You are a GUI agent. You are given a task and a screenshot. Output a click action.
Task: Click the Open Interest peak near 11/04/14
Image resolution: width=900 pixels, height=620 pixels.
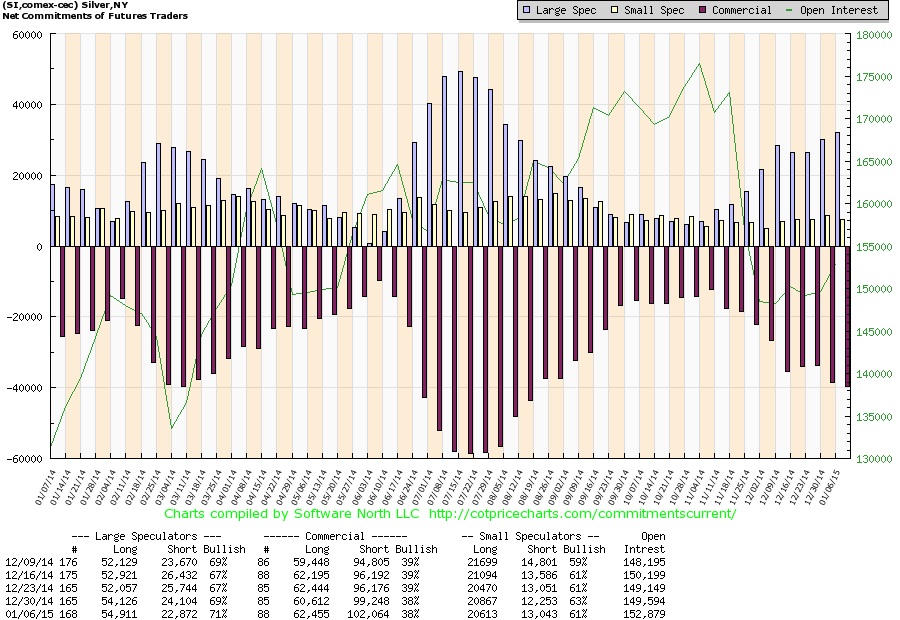pos(699,64)
